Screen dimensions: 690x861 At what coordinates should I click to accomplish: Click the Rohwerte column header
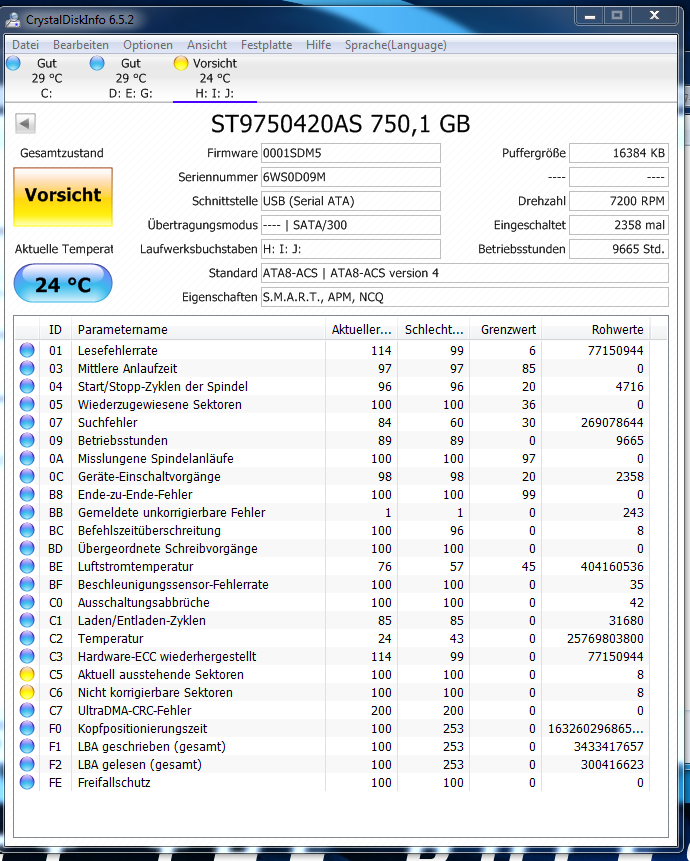(x=596, y=329)
